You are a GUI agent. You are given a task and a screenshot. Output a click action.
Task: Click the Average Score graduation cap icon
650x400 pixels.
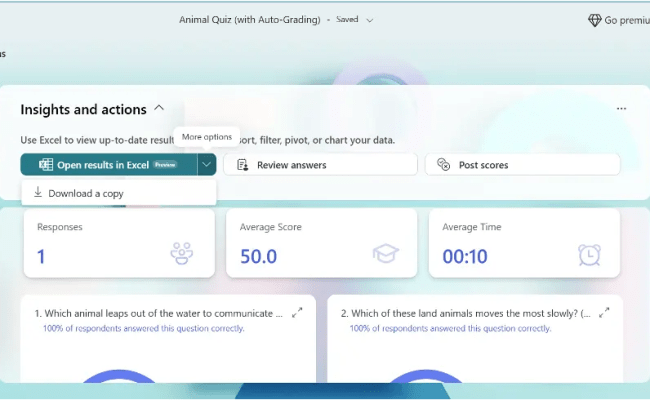386,253
